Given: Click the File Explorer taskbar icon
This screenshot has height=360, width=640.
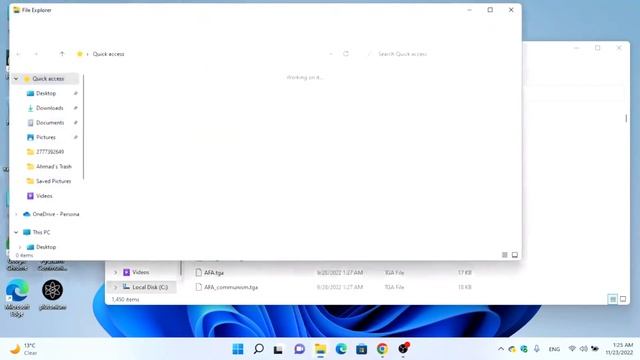Looking at the screenshot, I should [x=320, y=349].
